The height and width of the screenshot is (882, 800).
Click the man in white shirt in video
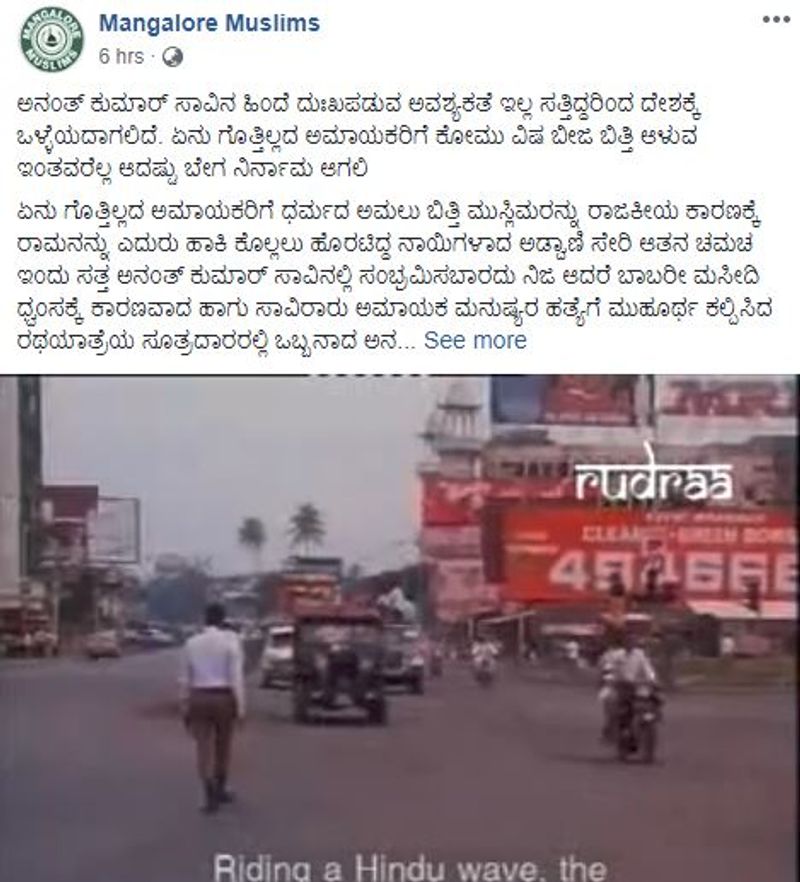pos(212,707)
